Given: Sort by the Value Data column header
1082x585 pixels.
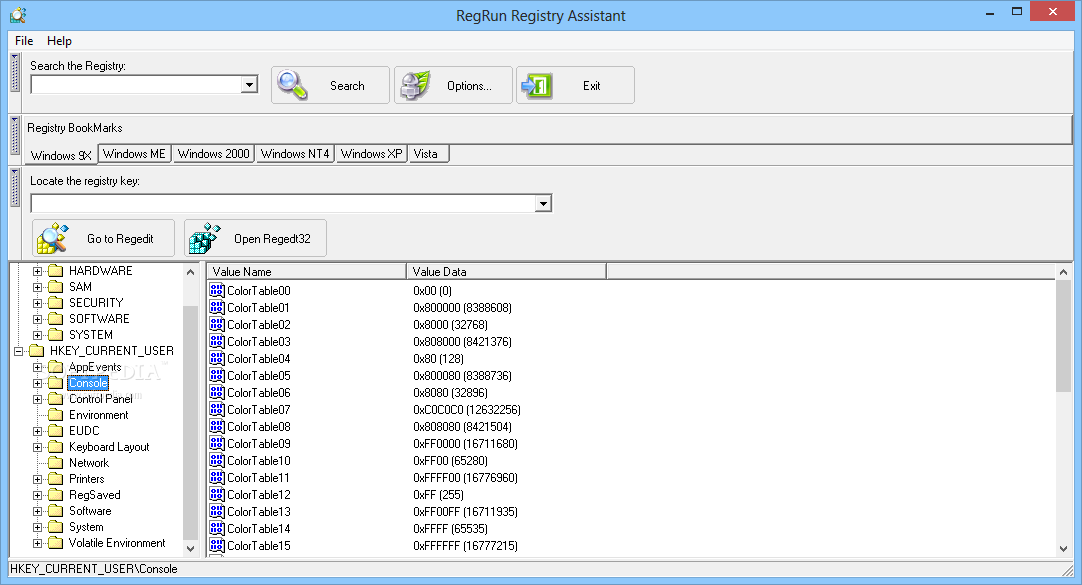Looking at the screenshot, I should [506, 272].
